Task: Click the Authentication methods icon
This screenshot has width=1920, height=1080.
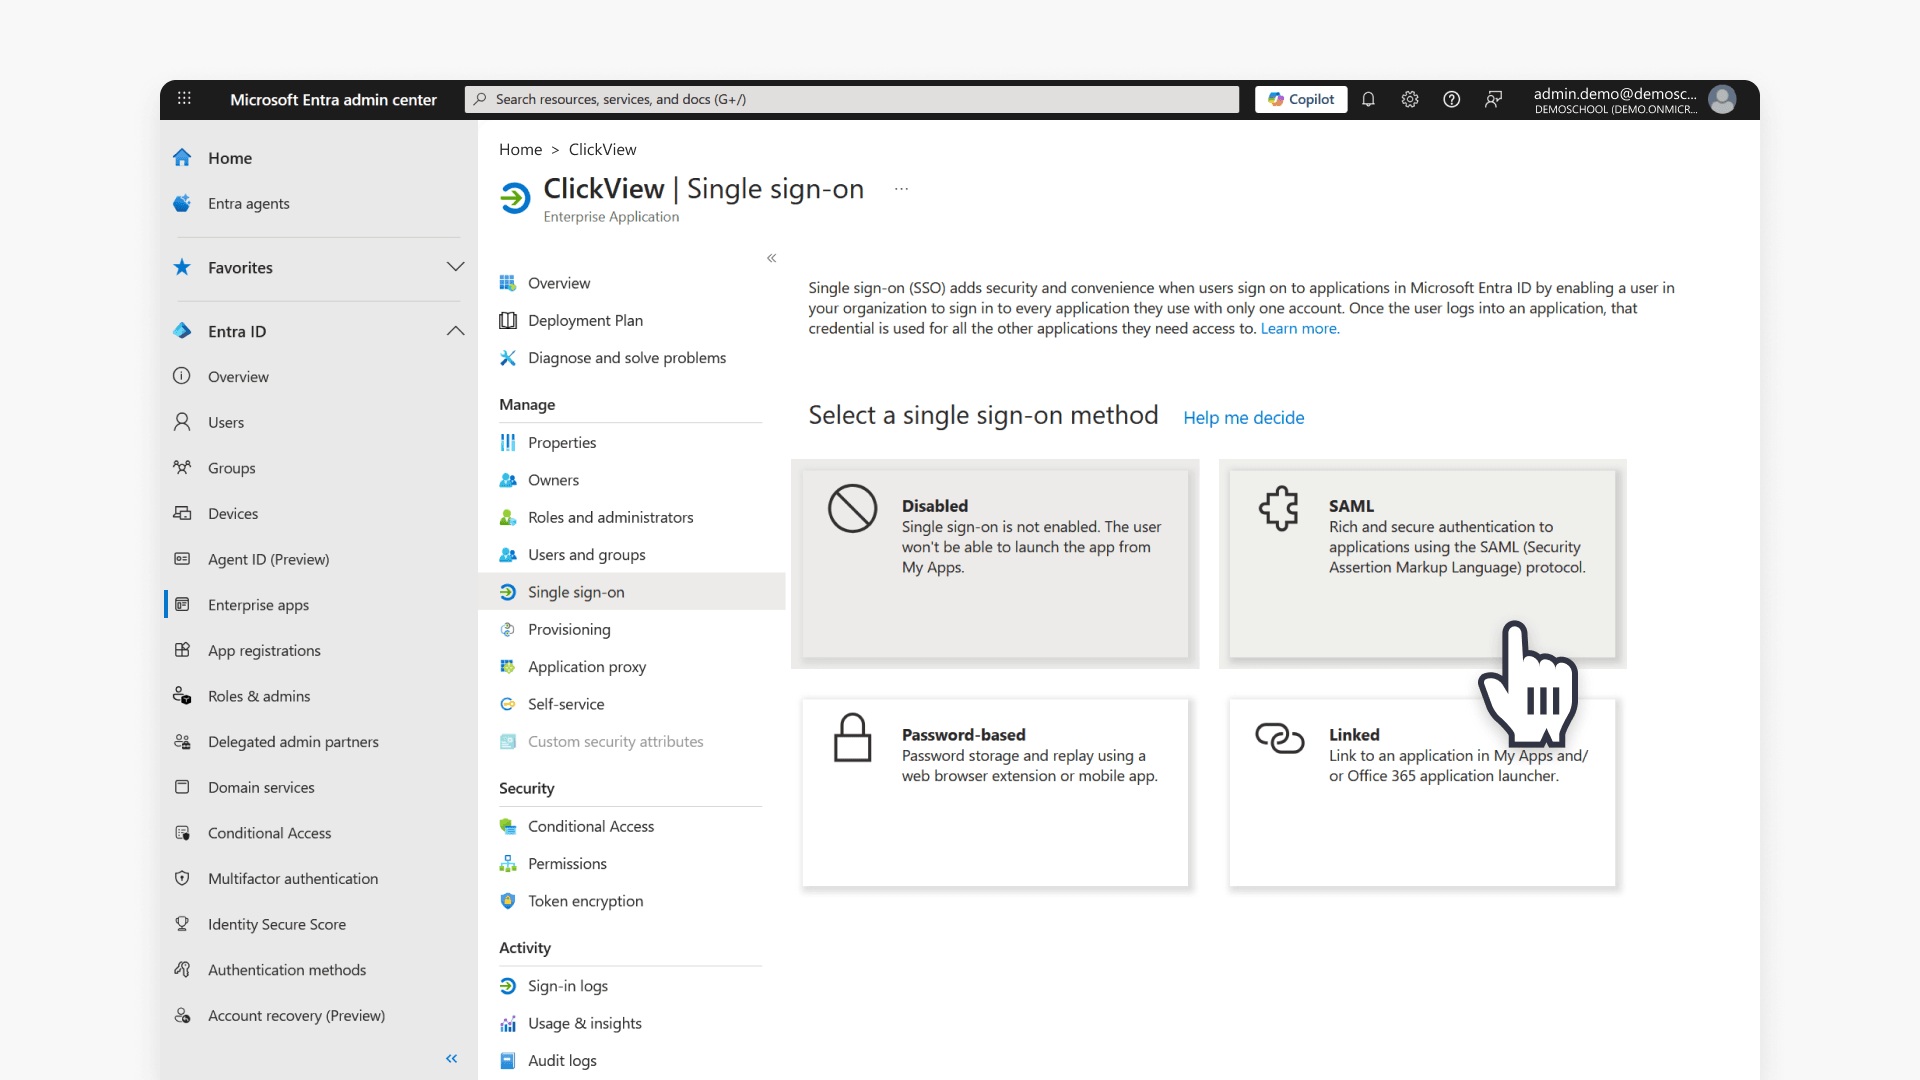Action: click(182, 970)
